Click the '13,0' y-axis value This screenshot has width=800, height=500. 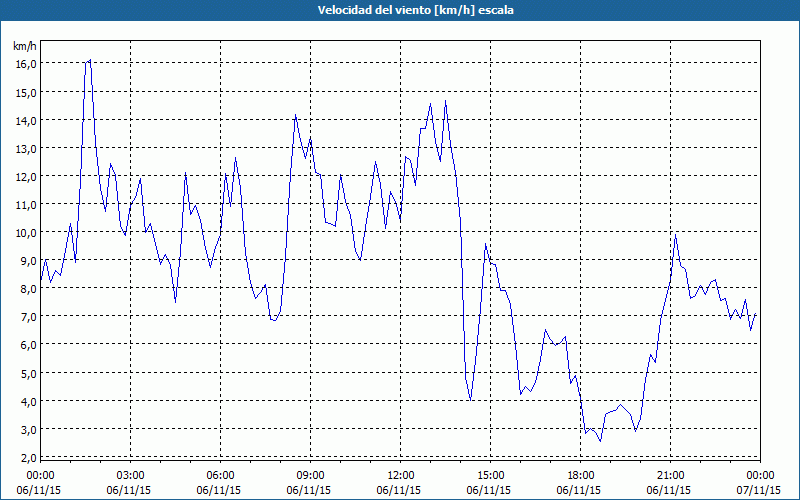[x=26, y=148]
